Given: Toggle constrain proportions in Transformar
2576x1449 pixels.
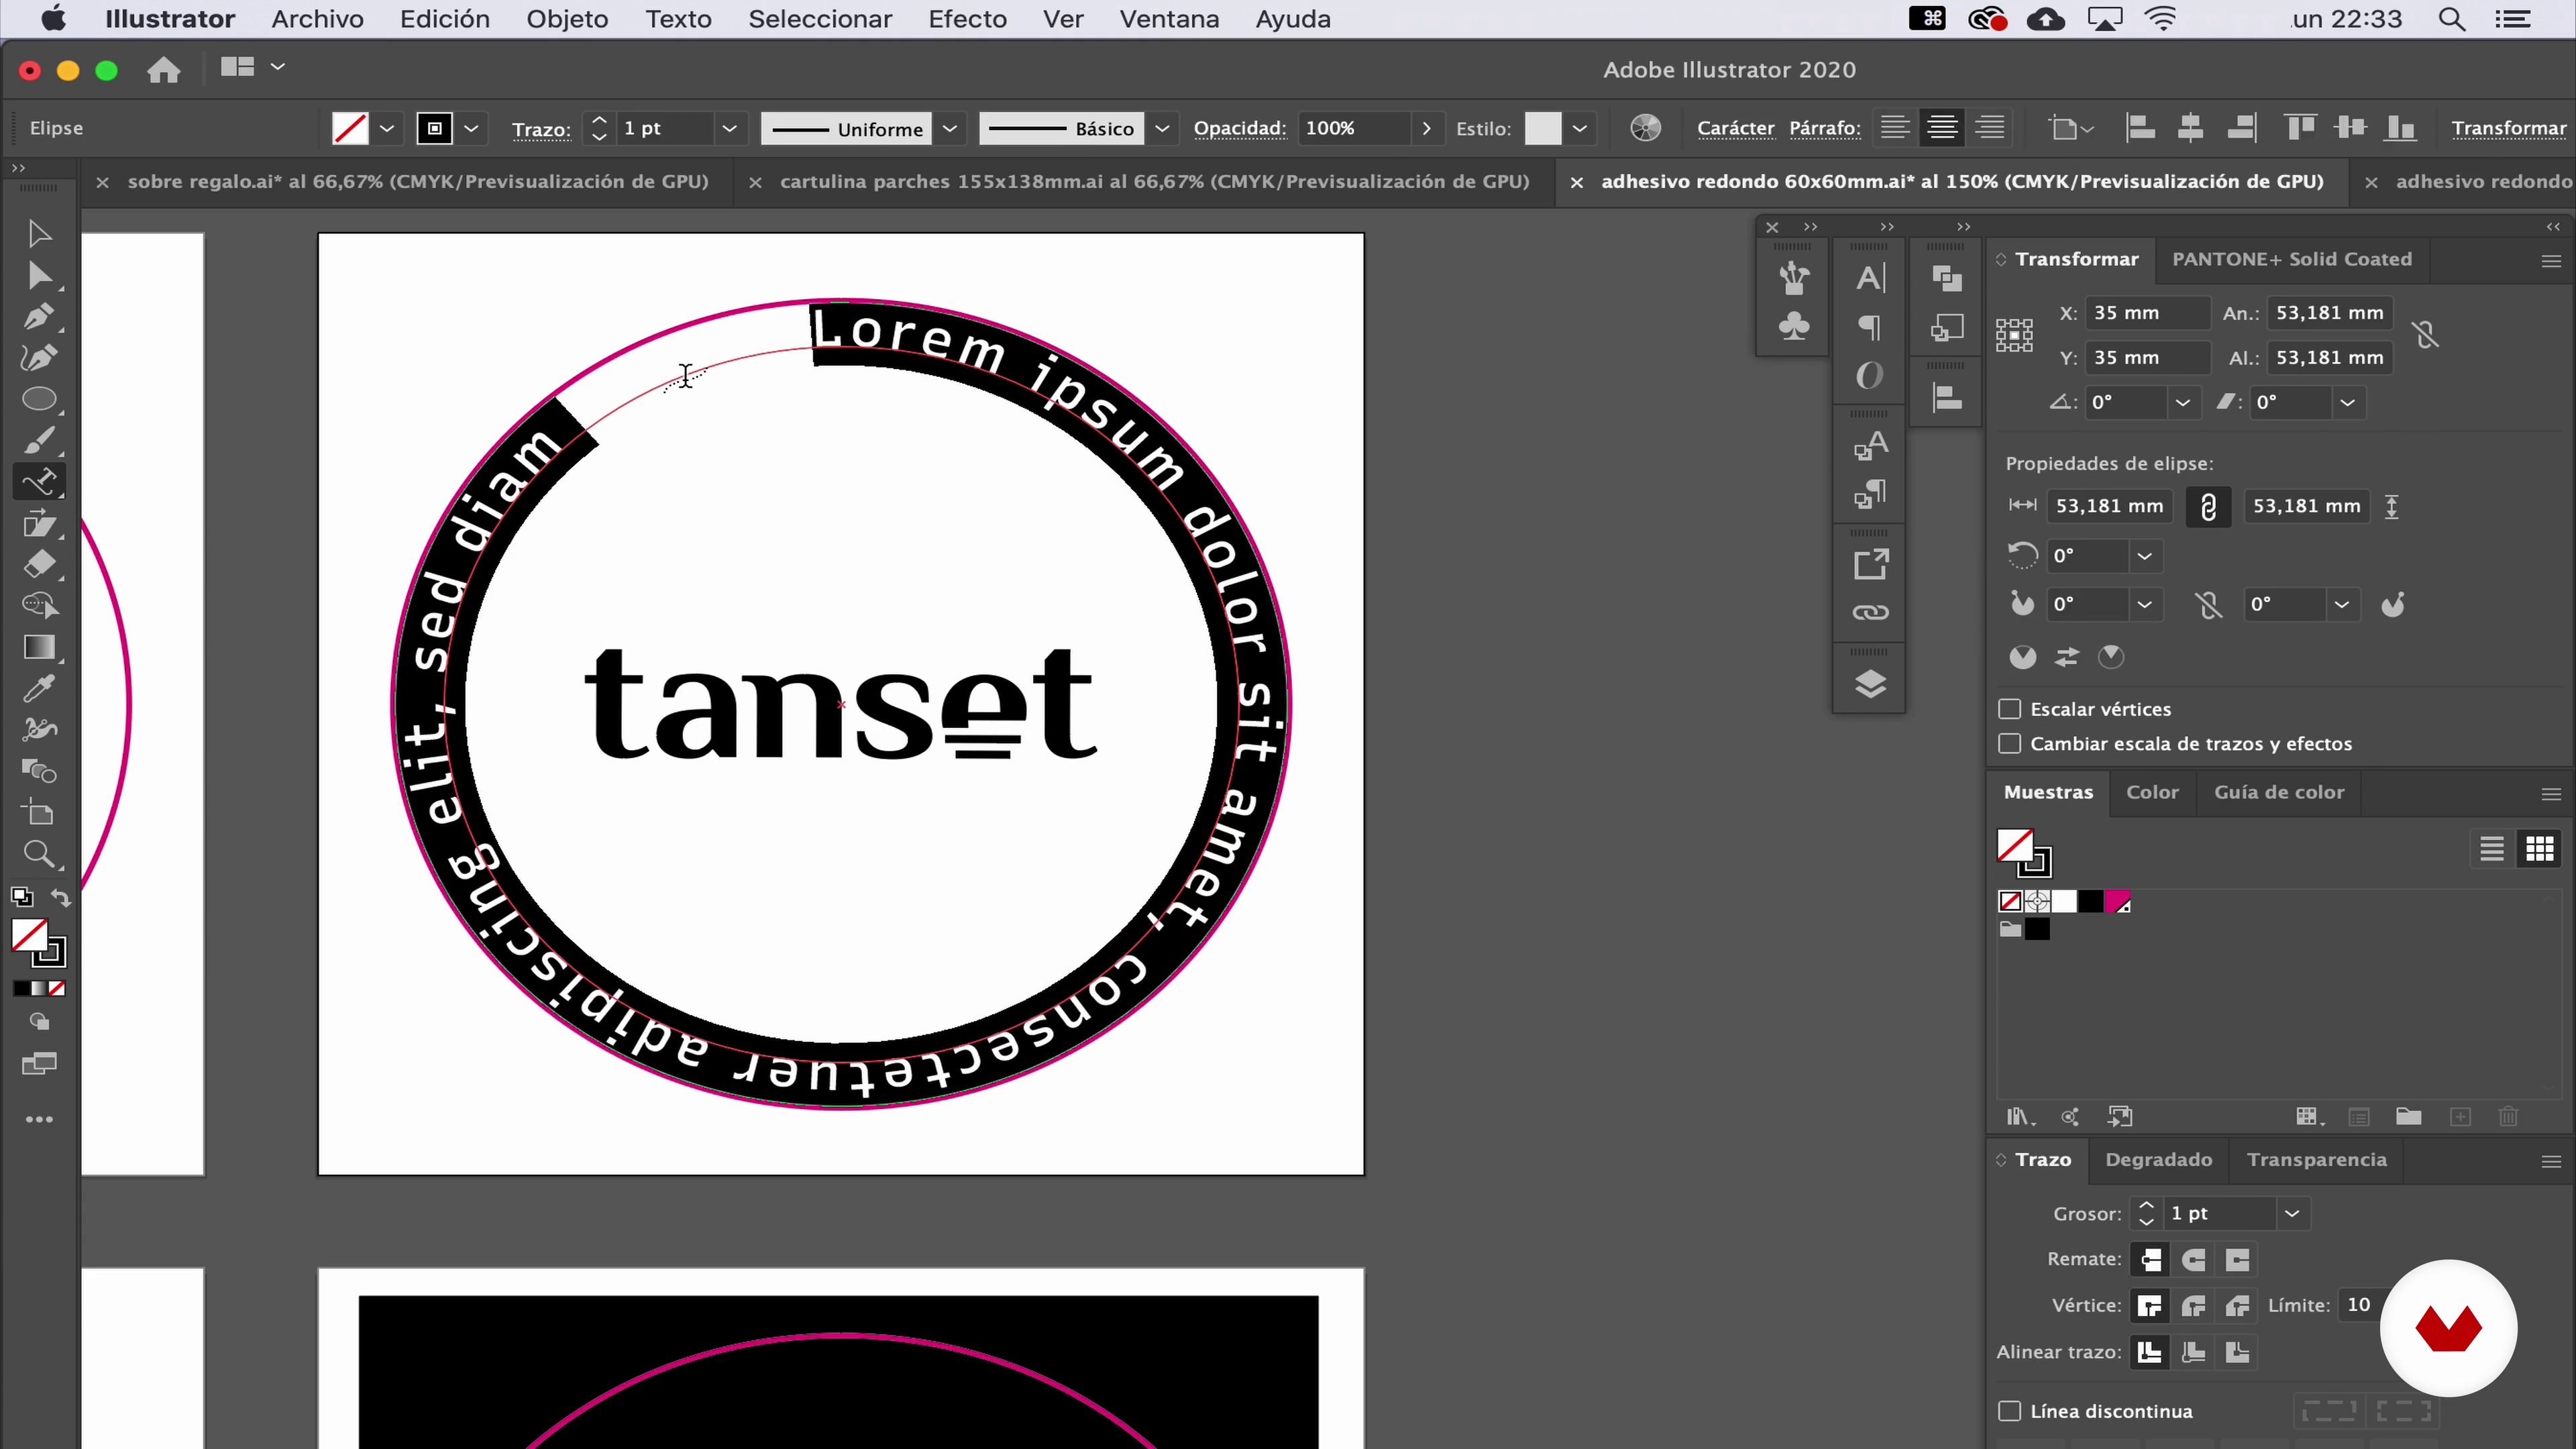Looking at the screenshot, I should [x=2425, y=335].
